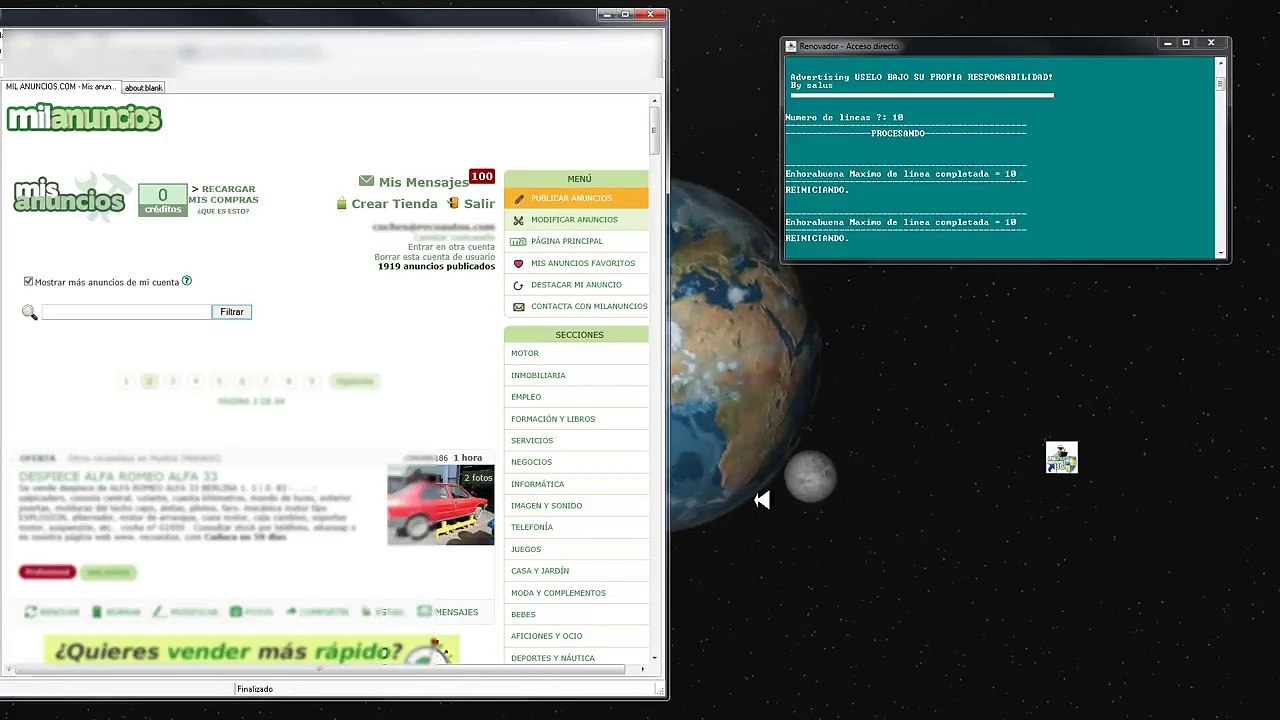This screenshot has height=720, width=1280.
Task: Click the ¿Quieres vender más rápido? banner
Action: click(251, 649)
